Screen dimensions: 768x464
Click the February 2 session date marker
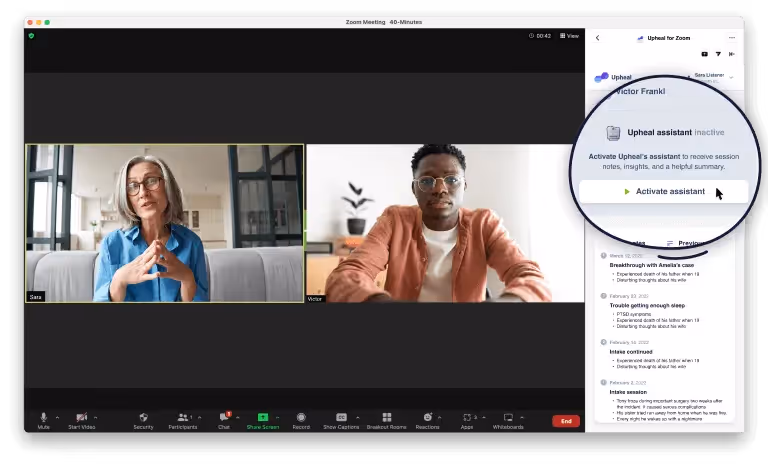603,382
